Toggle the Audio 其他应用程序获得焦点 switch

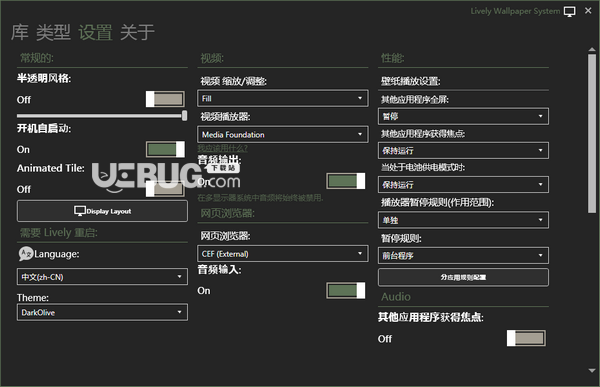click(526, 338)
